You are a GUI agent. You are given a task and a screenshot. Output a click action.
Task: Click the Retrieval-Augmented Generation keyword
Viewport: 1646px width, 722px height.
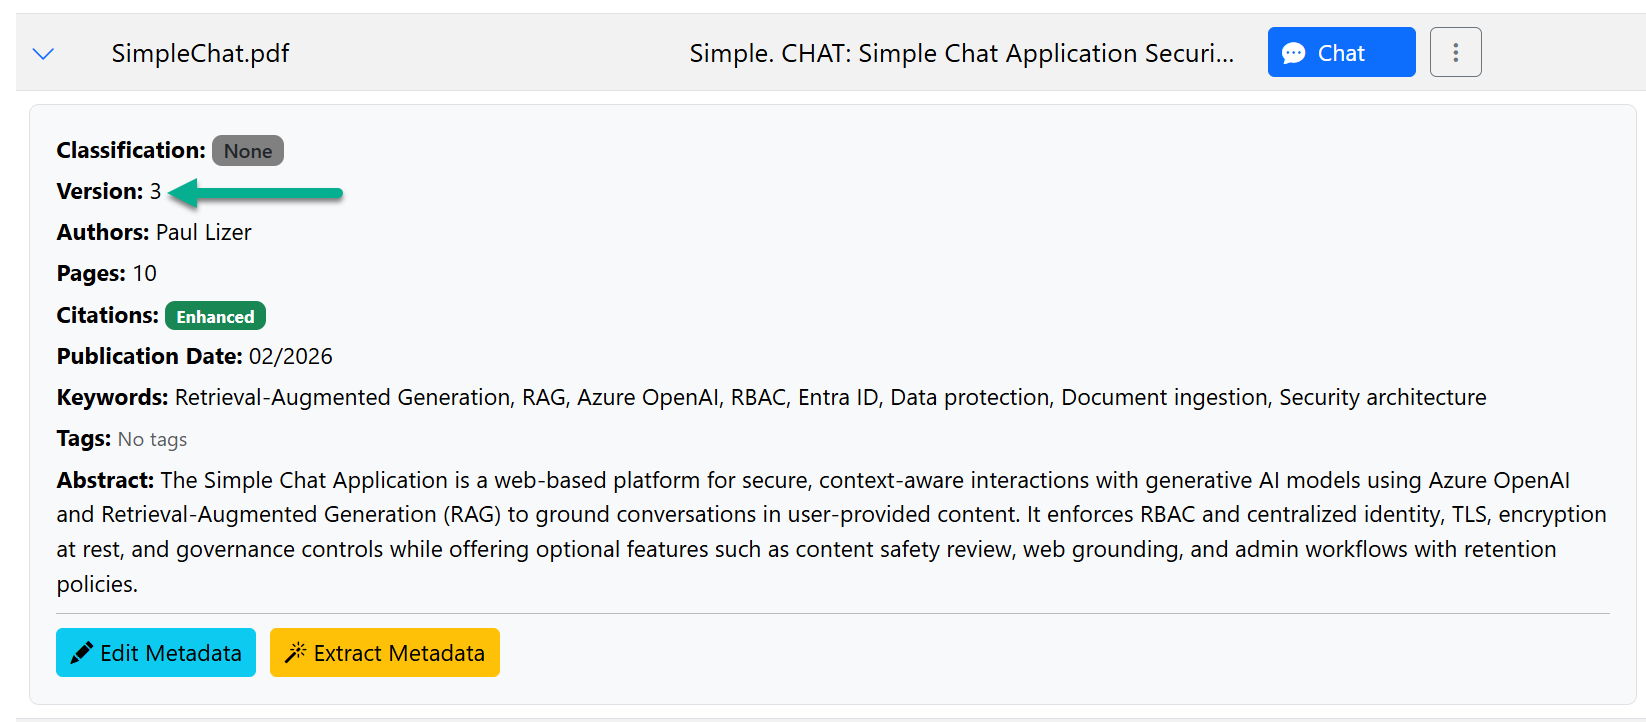click(x=343, y=398)
